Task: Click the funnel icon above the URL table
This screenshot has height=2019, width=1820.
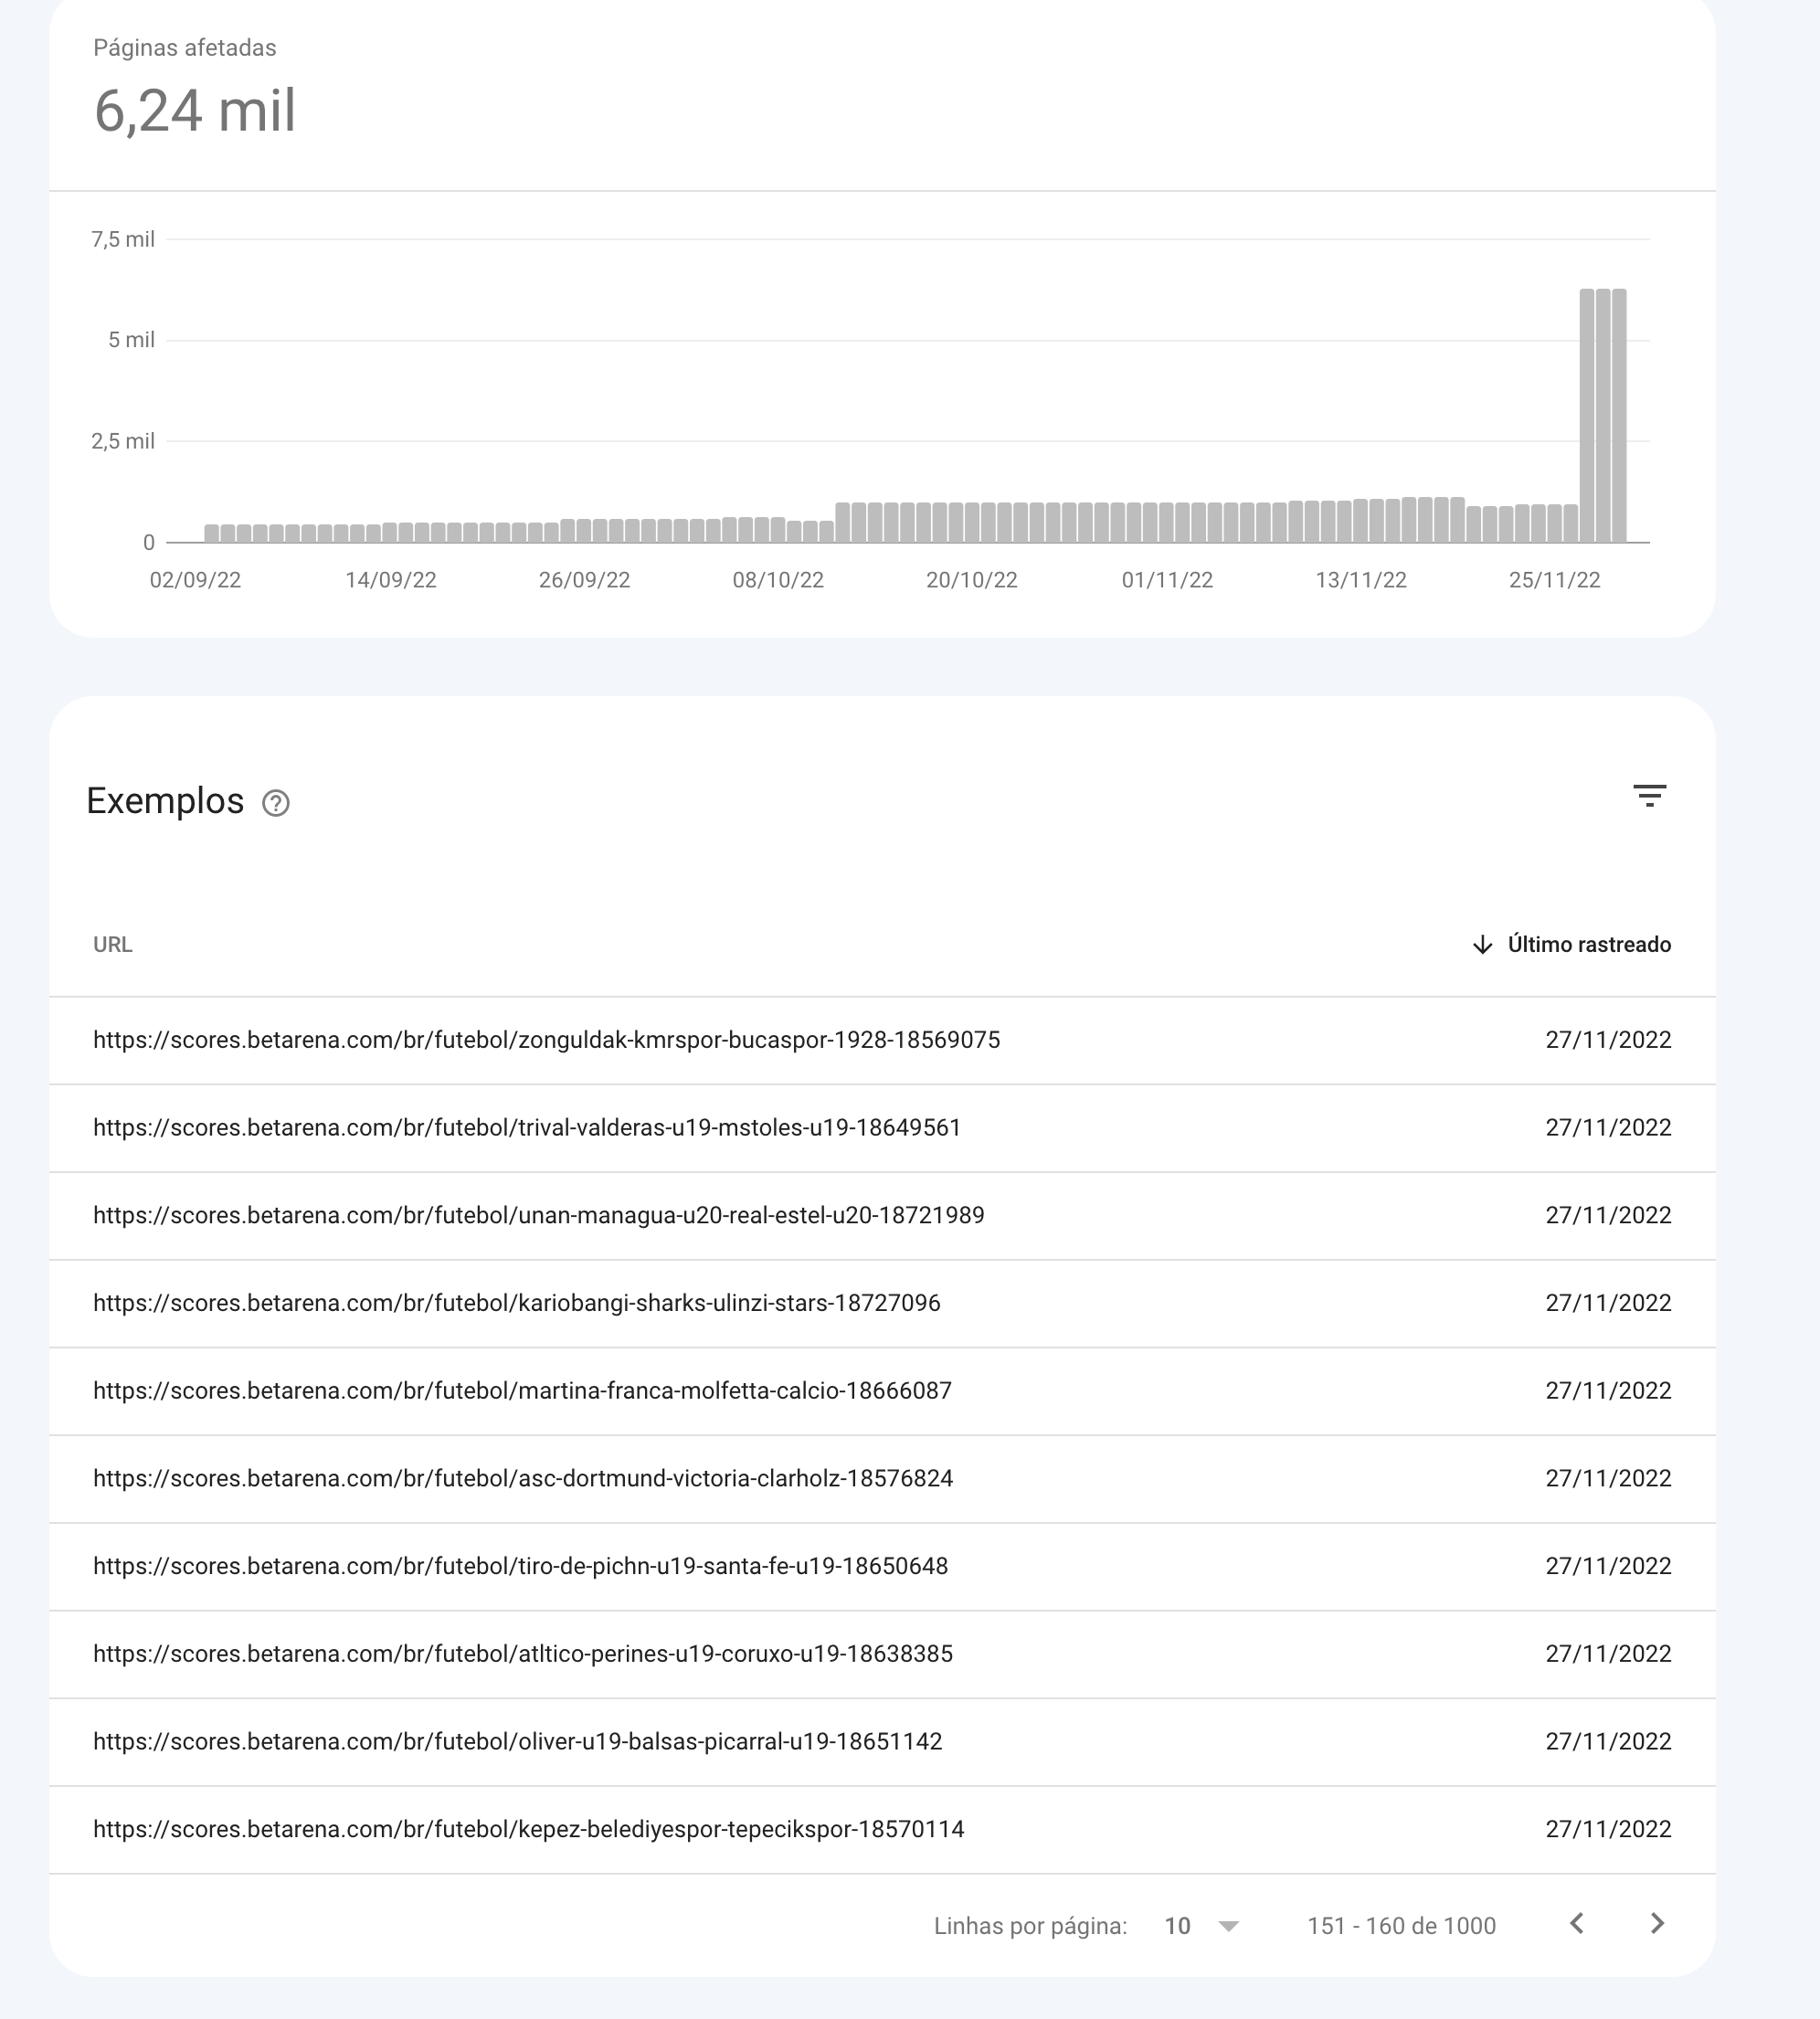Action: pos(1652,796)
